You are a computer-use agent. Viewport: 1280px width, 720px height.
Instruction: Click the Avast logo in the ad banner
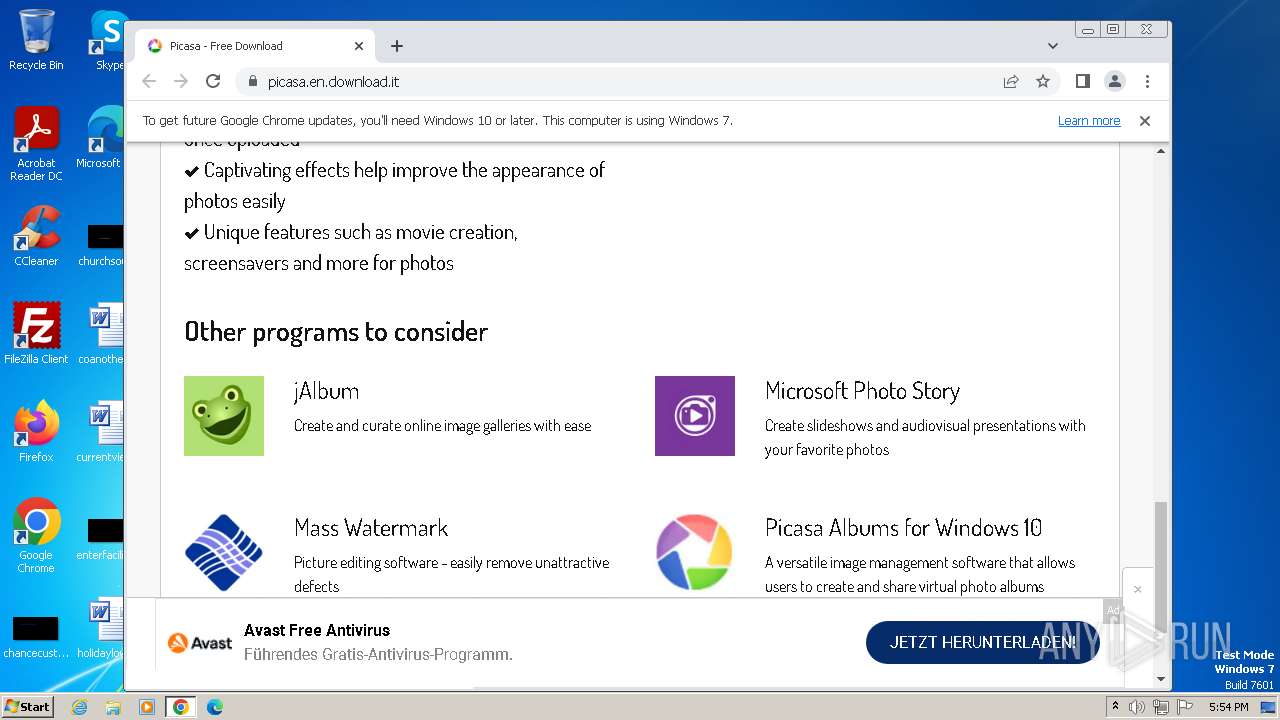200,643
